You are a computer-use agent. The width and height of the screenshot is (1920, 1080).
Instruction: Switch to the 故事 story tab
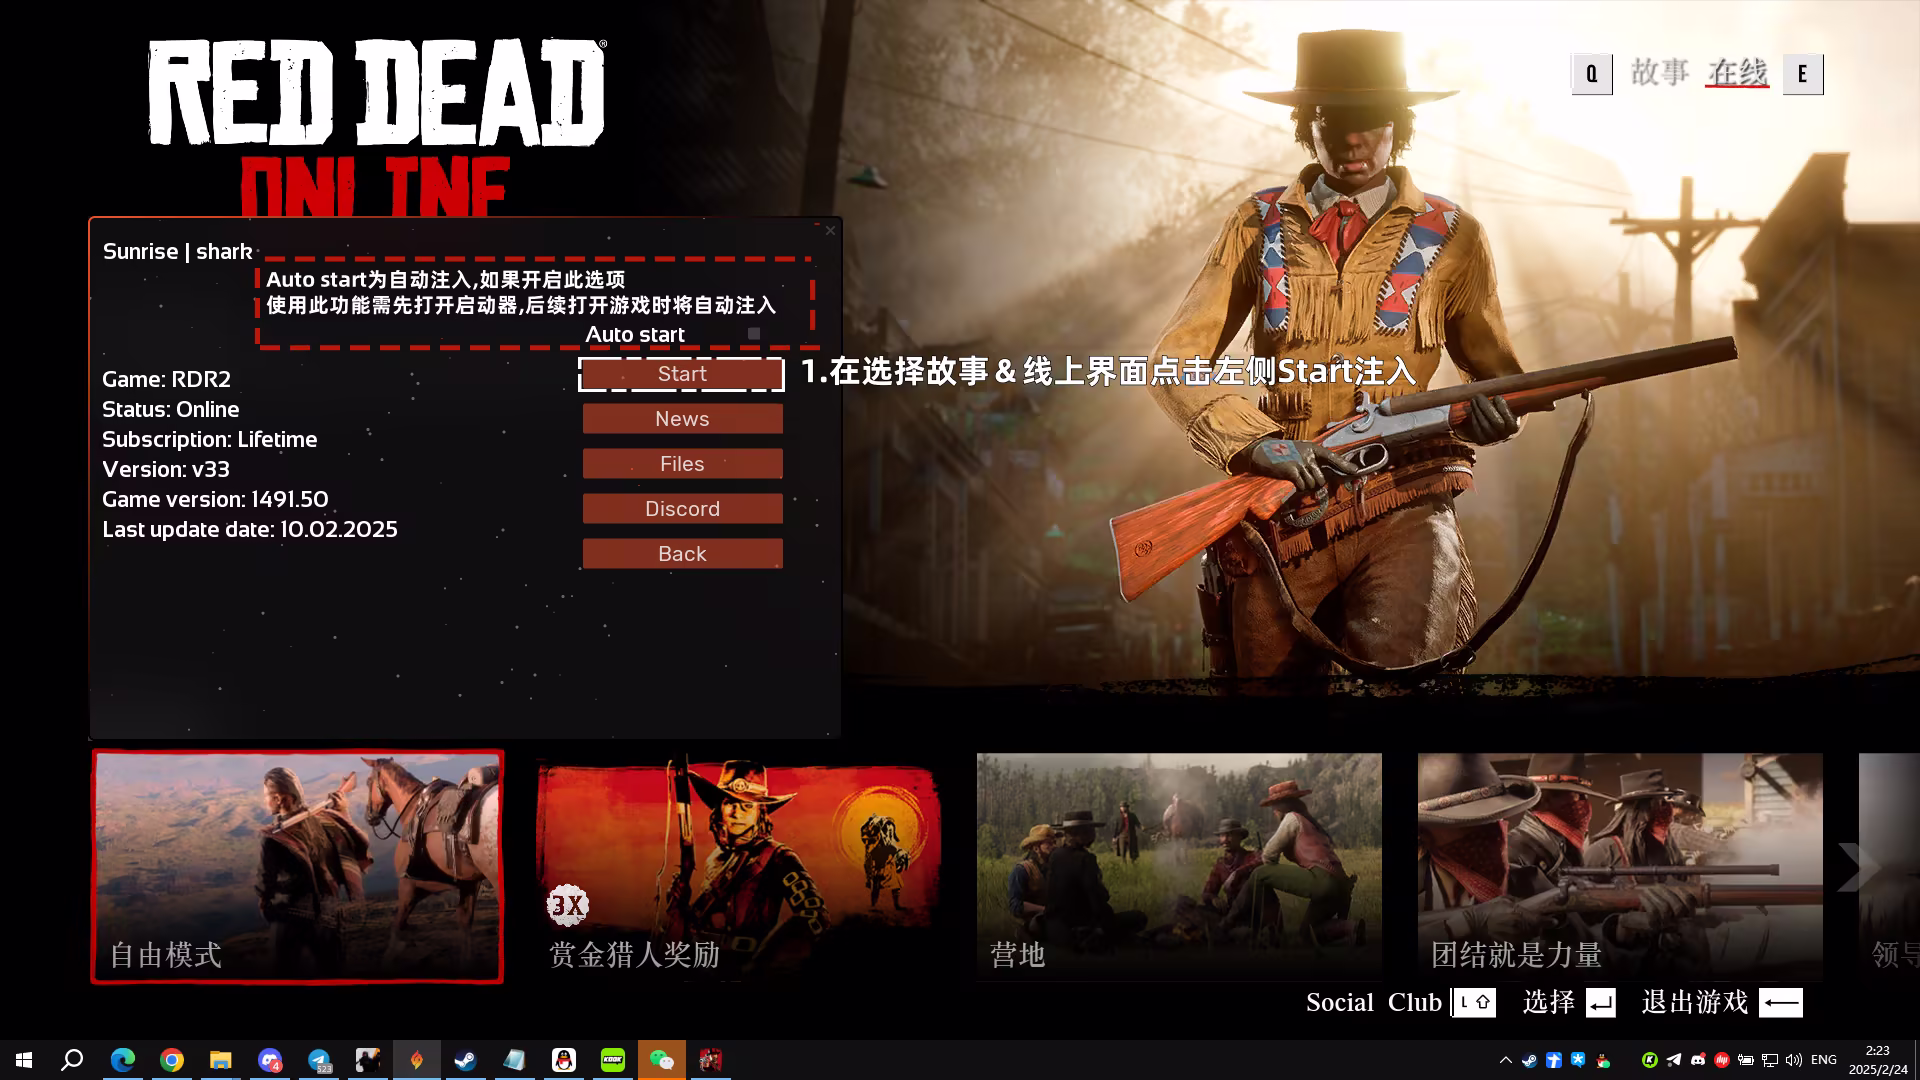(1659, 73)
